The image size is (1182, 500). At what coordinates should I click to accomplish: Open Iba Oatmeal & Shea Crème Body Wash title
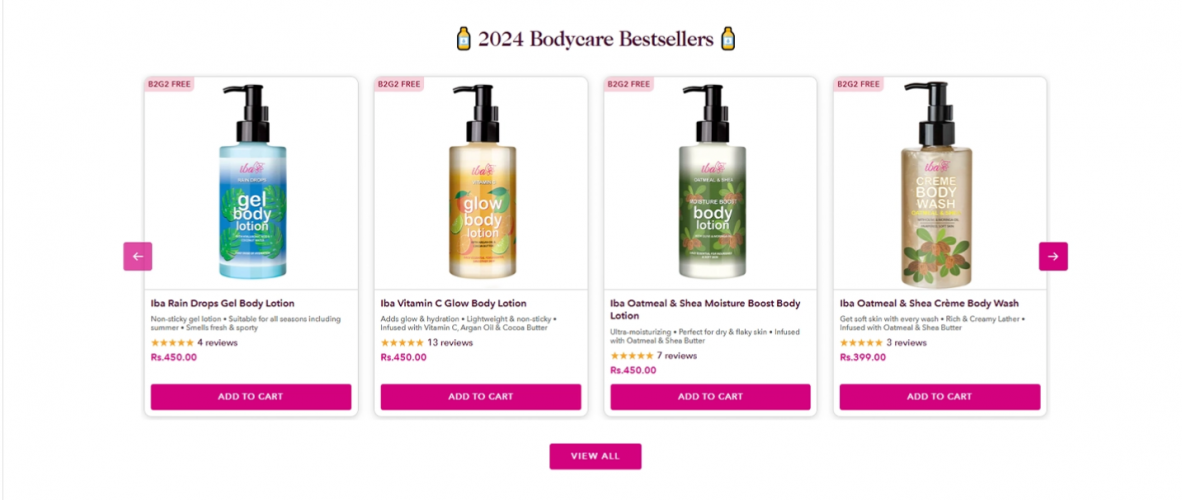(929, 303)
